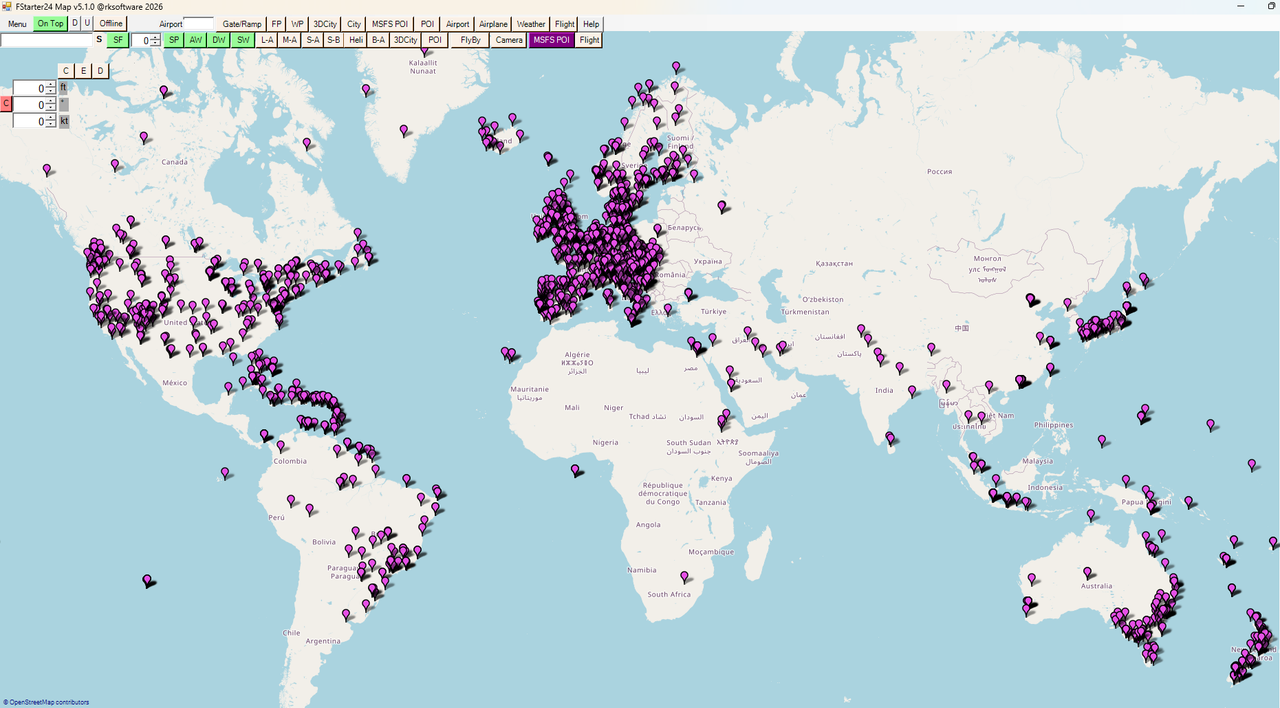The width and height of the screenshot is (1280, 708).
Task: Toggle the green DW filter
Action: [x=219, y=40]
